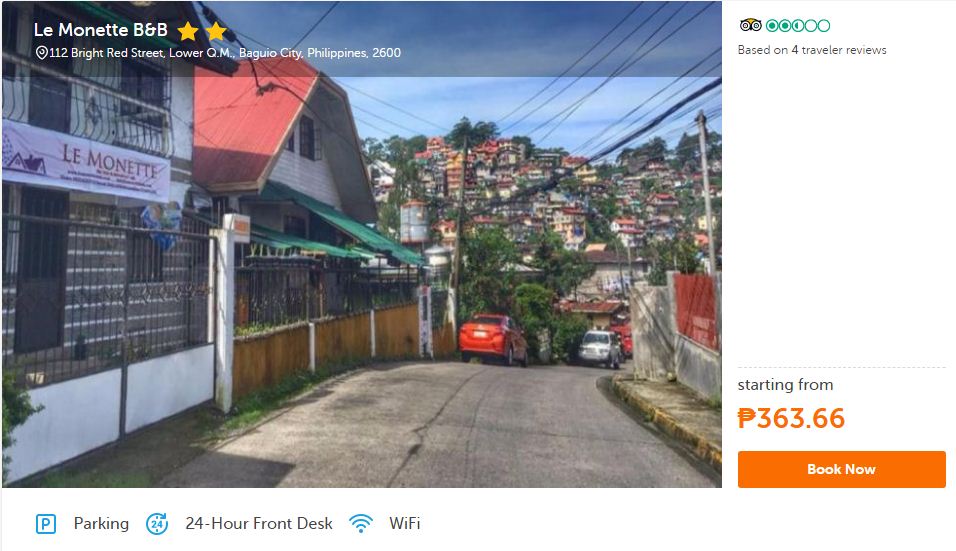Click the 'starting from' label above price

785,385
